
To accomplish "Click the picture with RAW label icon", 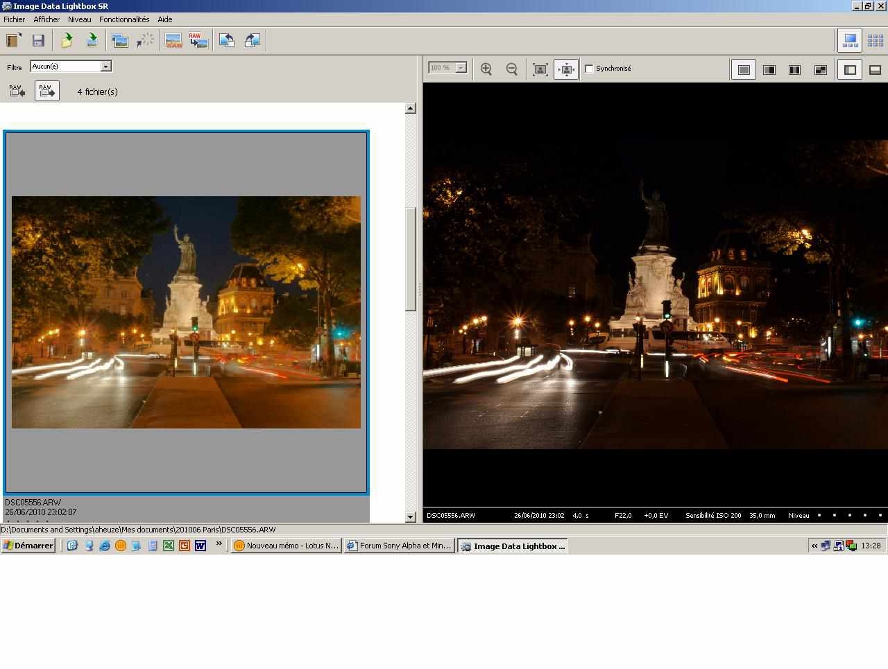I will tap(173, 40).
